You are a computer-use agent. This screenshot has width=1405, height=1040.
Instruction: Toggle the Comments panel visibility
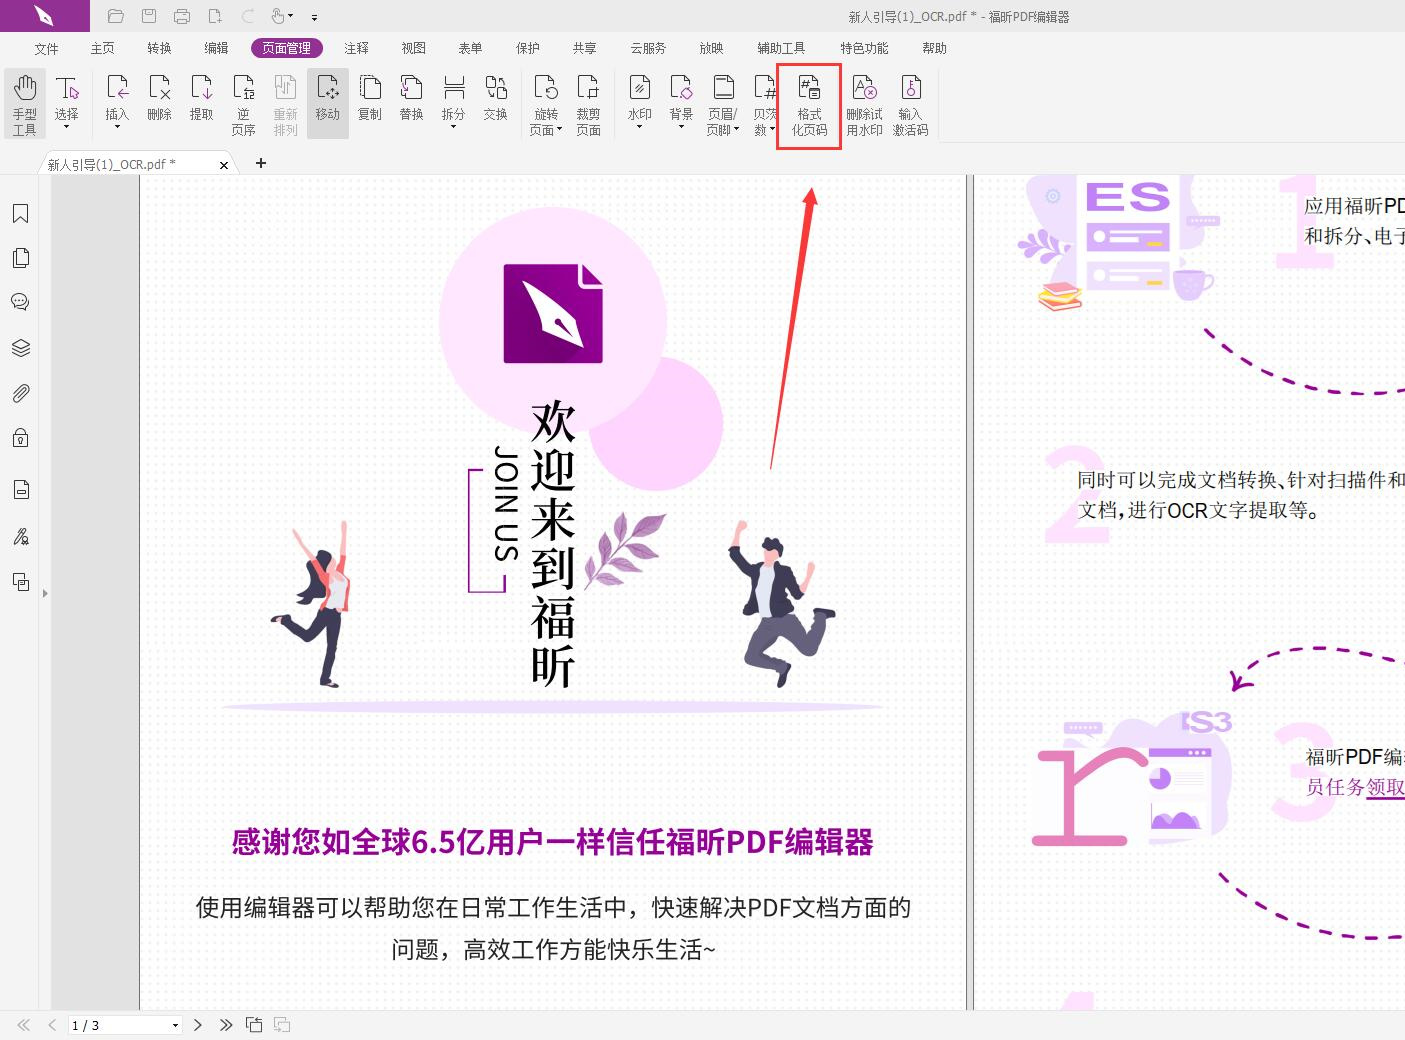[20, 301]
